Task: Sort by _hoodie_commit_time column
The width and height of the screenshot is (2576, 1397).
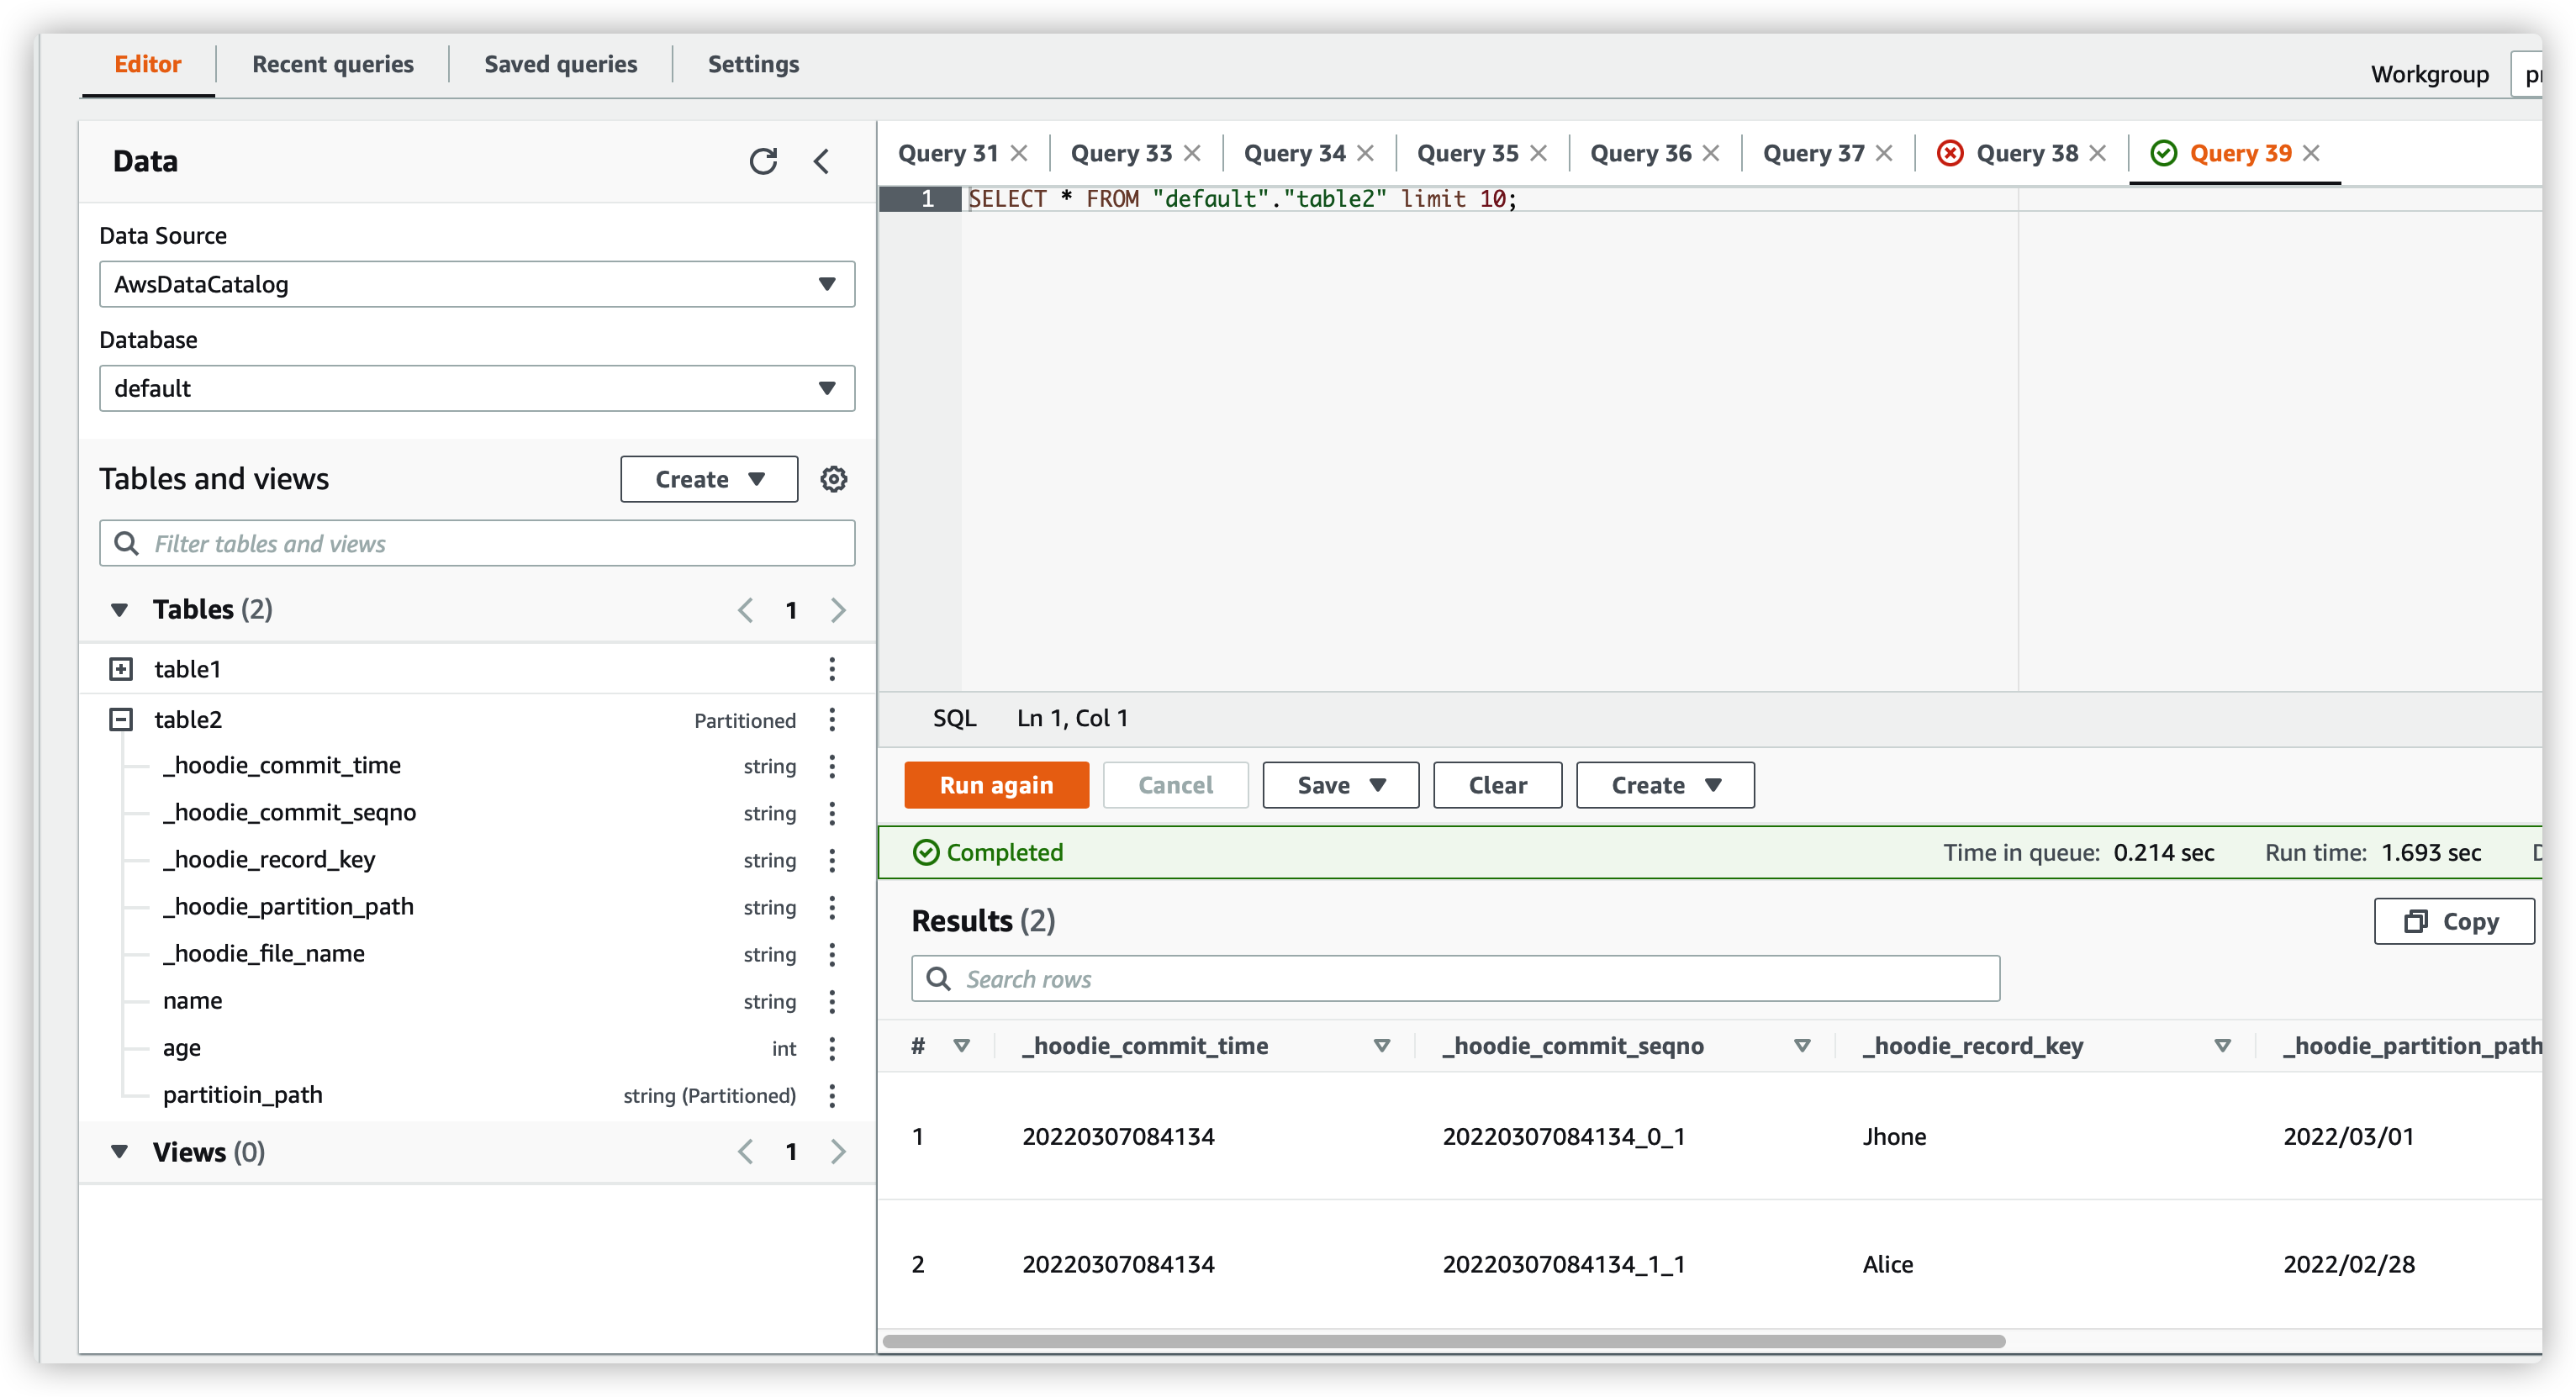Action: coord(1382,1046)
